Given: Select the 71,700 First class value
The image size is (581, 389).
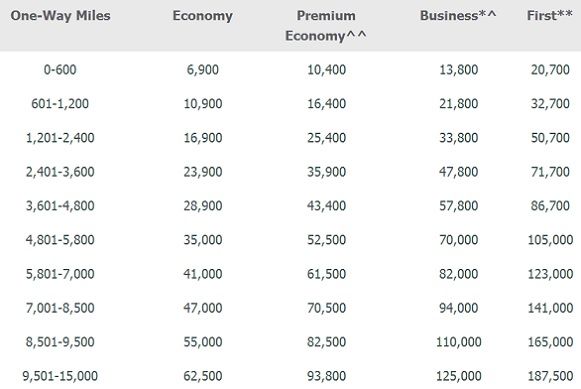Looking at the screenshot, I should (550, 172).
